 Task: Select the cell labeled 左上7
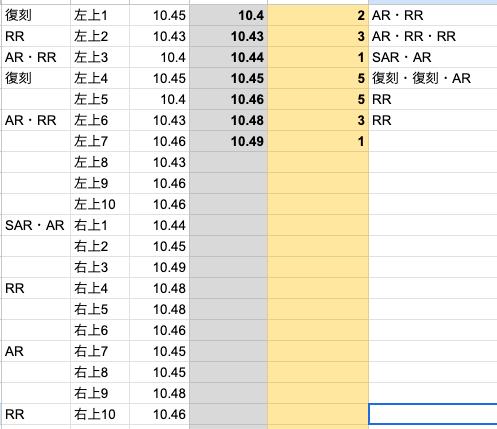click(100, 141)
